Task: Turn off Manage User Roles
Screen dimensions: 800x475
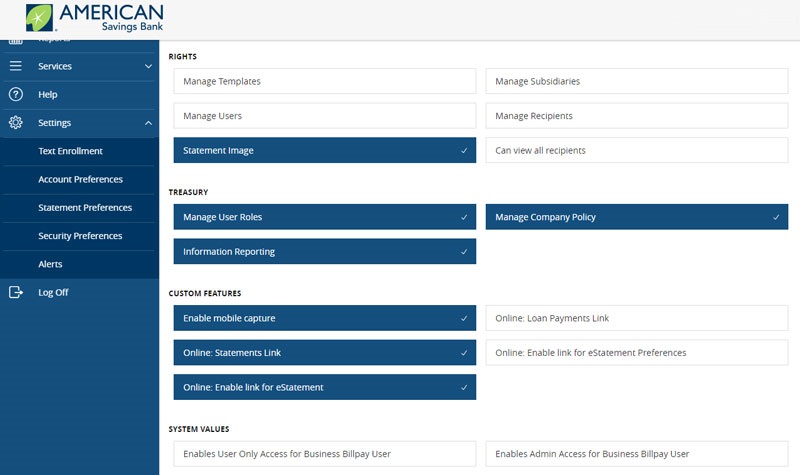Action: [324, 217]
